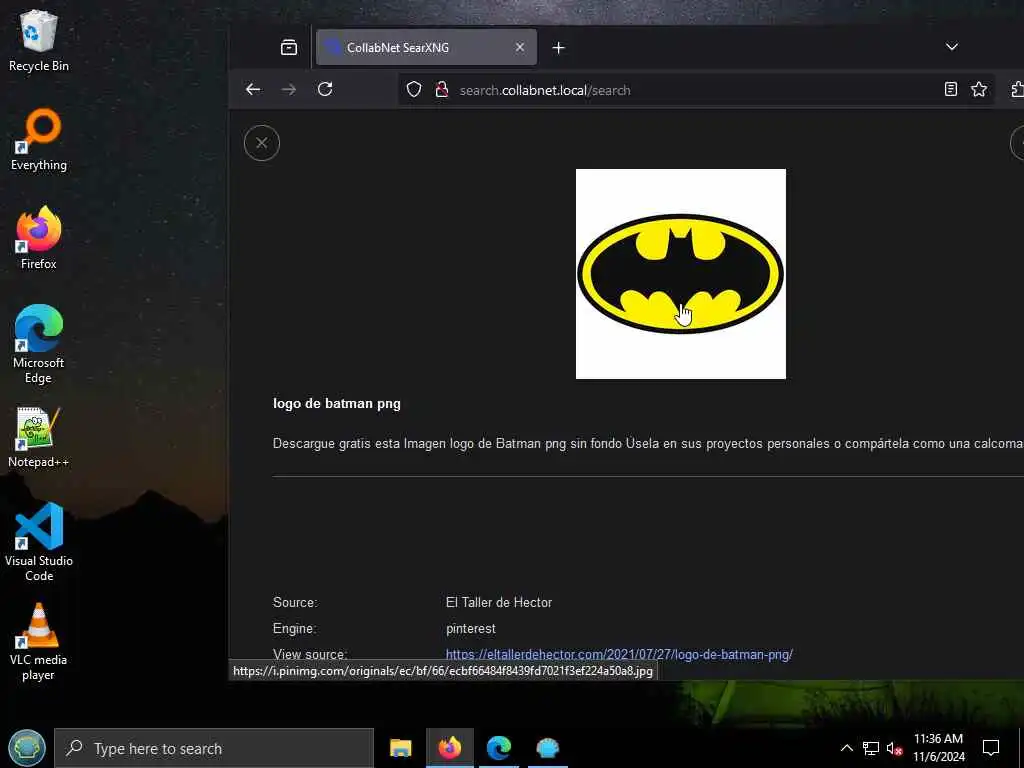Open Visual Studio Code desktop shortcut
This screenshot has width=1024, height=768.
tap(39, 542)
